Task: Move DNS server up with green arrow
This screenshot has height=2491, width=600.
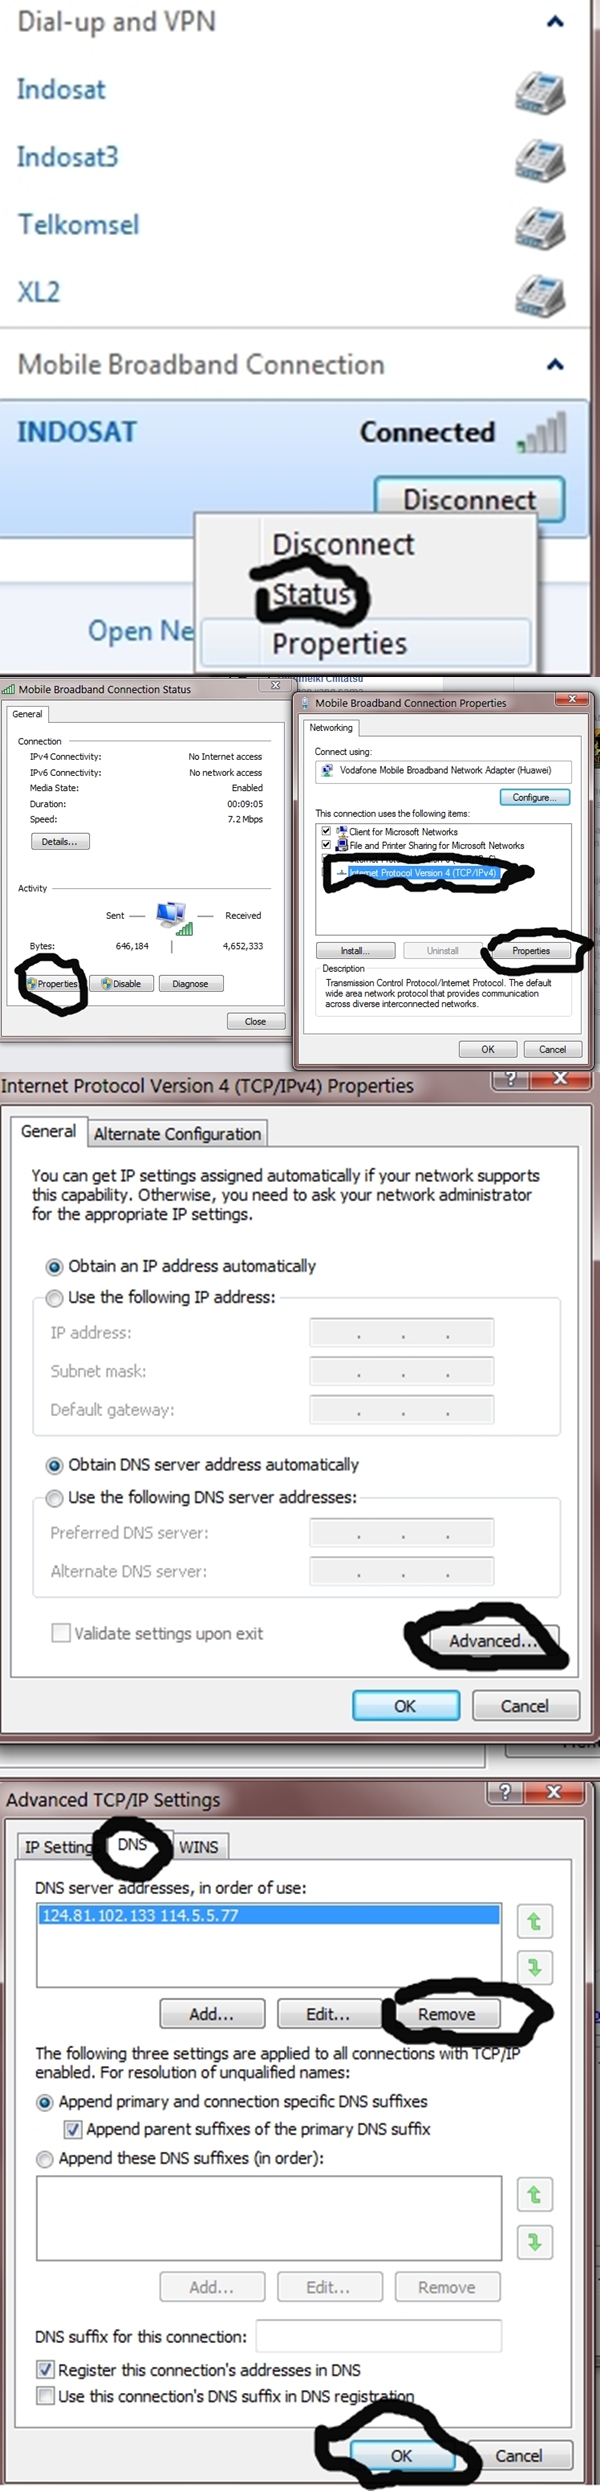Action: (x=534, y=1921)
